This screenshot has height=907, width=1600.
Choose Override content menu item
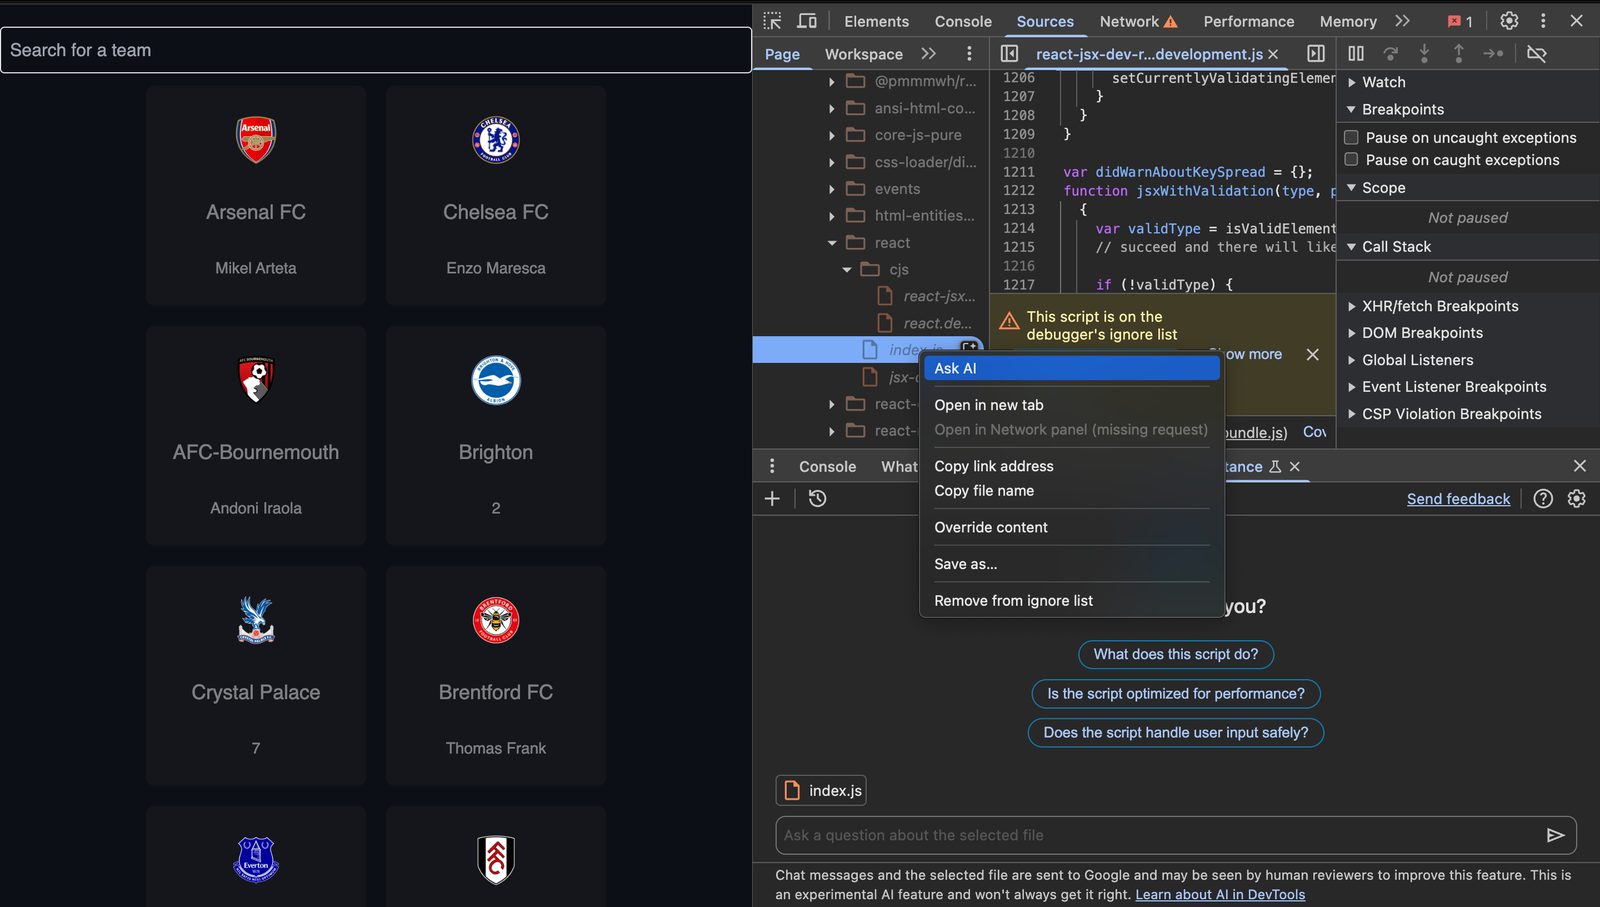1071,527
